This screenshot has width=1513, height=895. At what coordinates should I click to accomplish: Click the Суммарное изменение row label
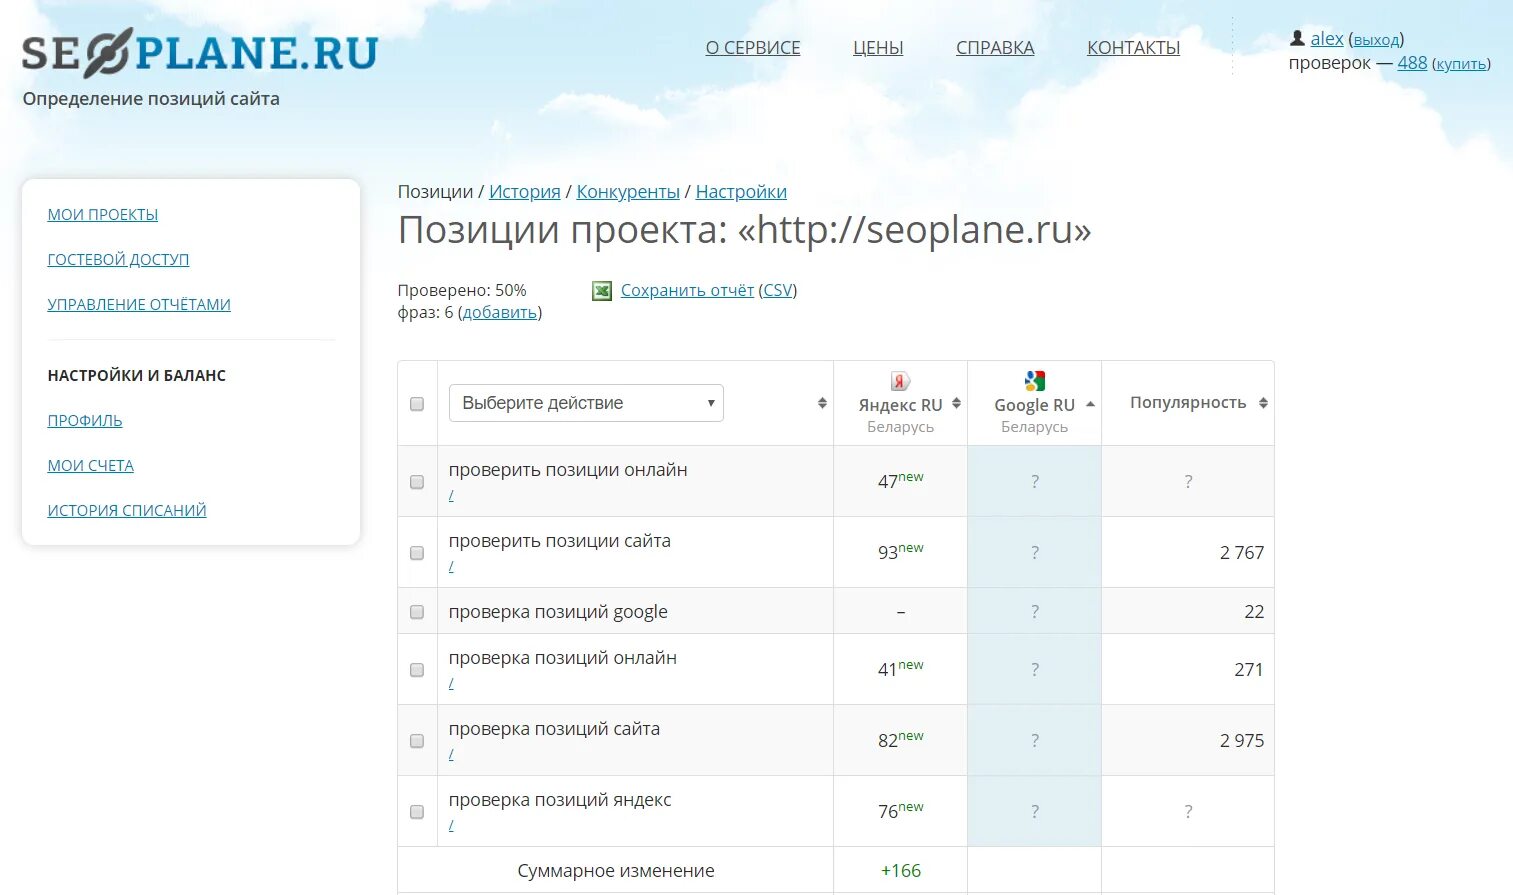coord(616,871)
